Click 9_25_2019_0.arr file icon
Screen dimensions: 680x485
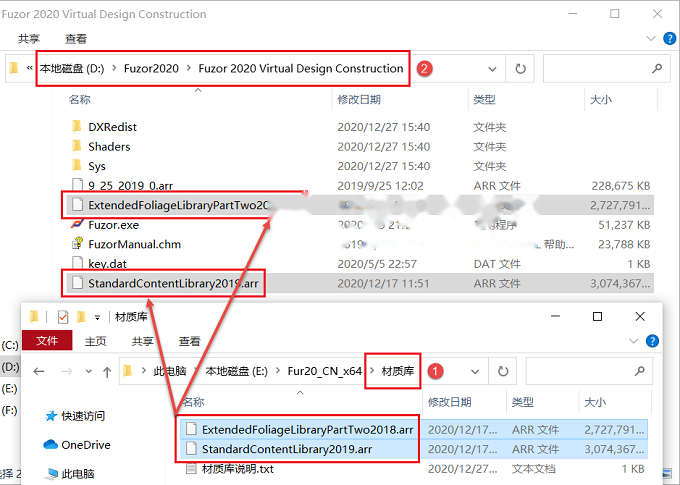coord(77,185)
